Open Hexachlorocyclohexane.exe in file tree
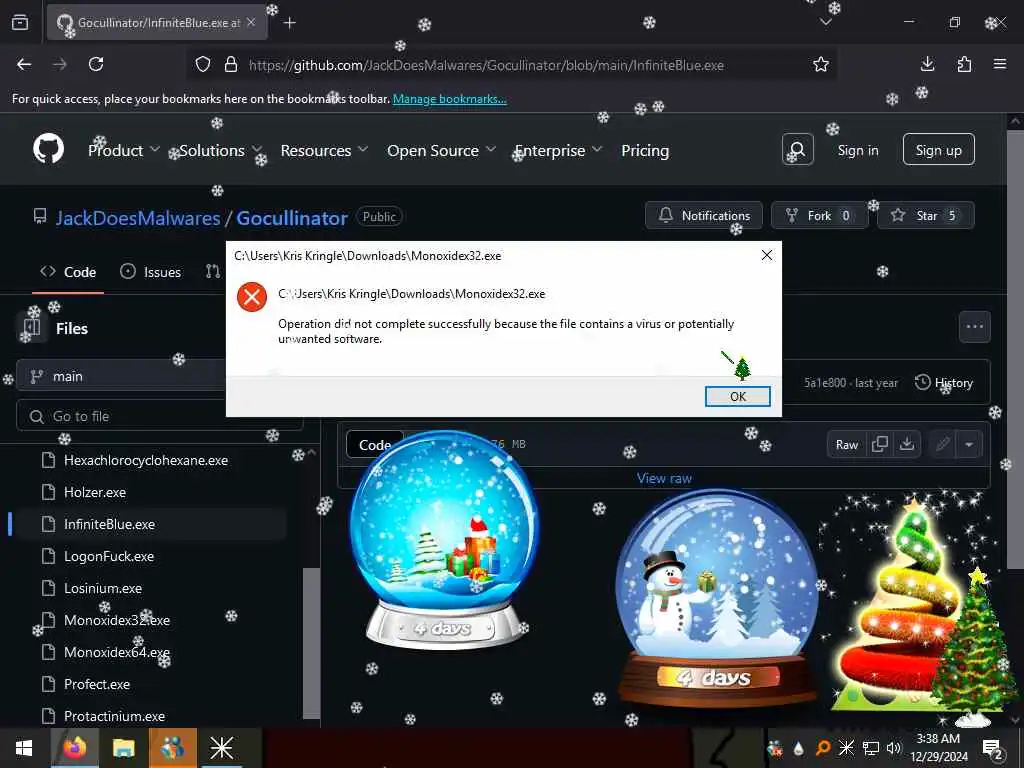 [x=146, y=460]
